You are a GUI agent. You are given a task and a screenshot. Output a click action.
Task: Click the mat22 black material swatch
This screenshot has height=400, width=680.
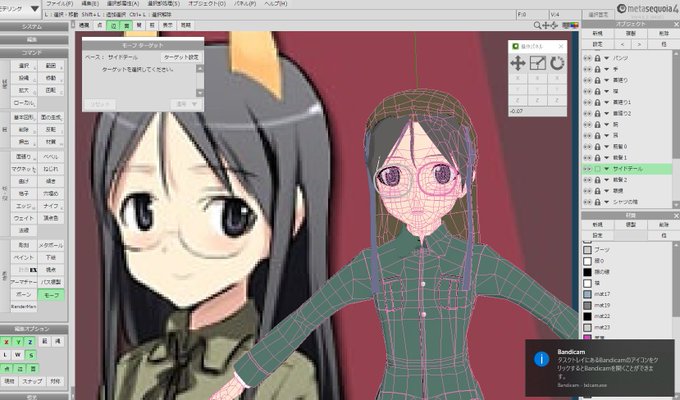(x=587, y=316)
